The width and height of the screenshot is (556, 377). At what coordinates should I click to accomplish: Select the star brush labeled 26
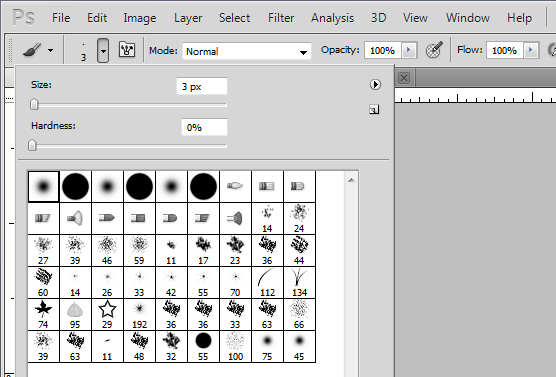[x=107, y=282]
